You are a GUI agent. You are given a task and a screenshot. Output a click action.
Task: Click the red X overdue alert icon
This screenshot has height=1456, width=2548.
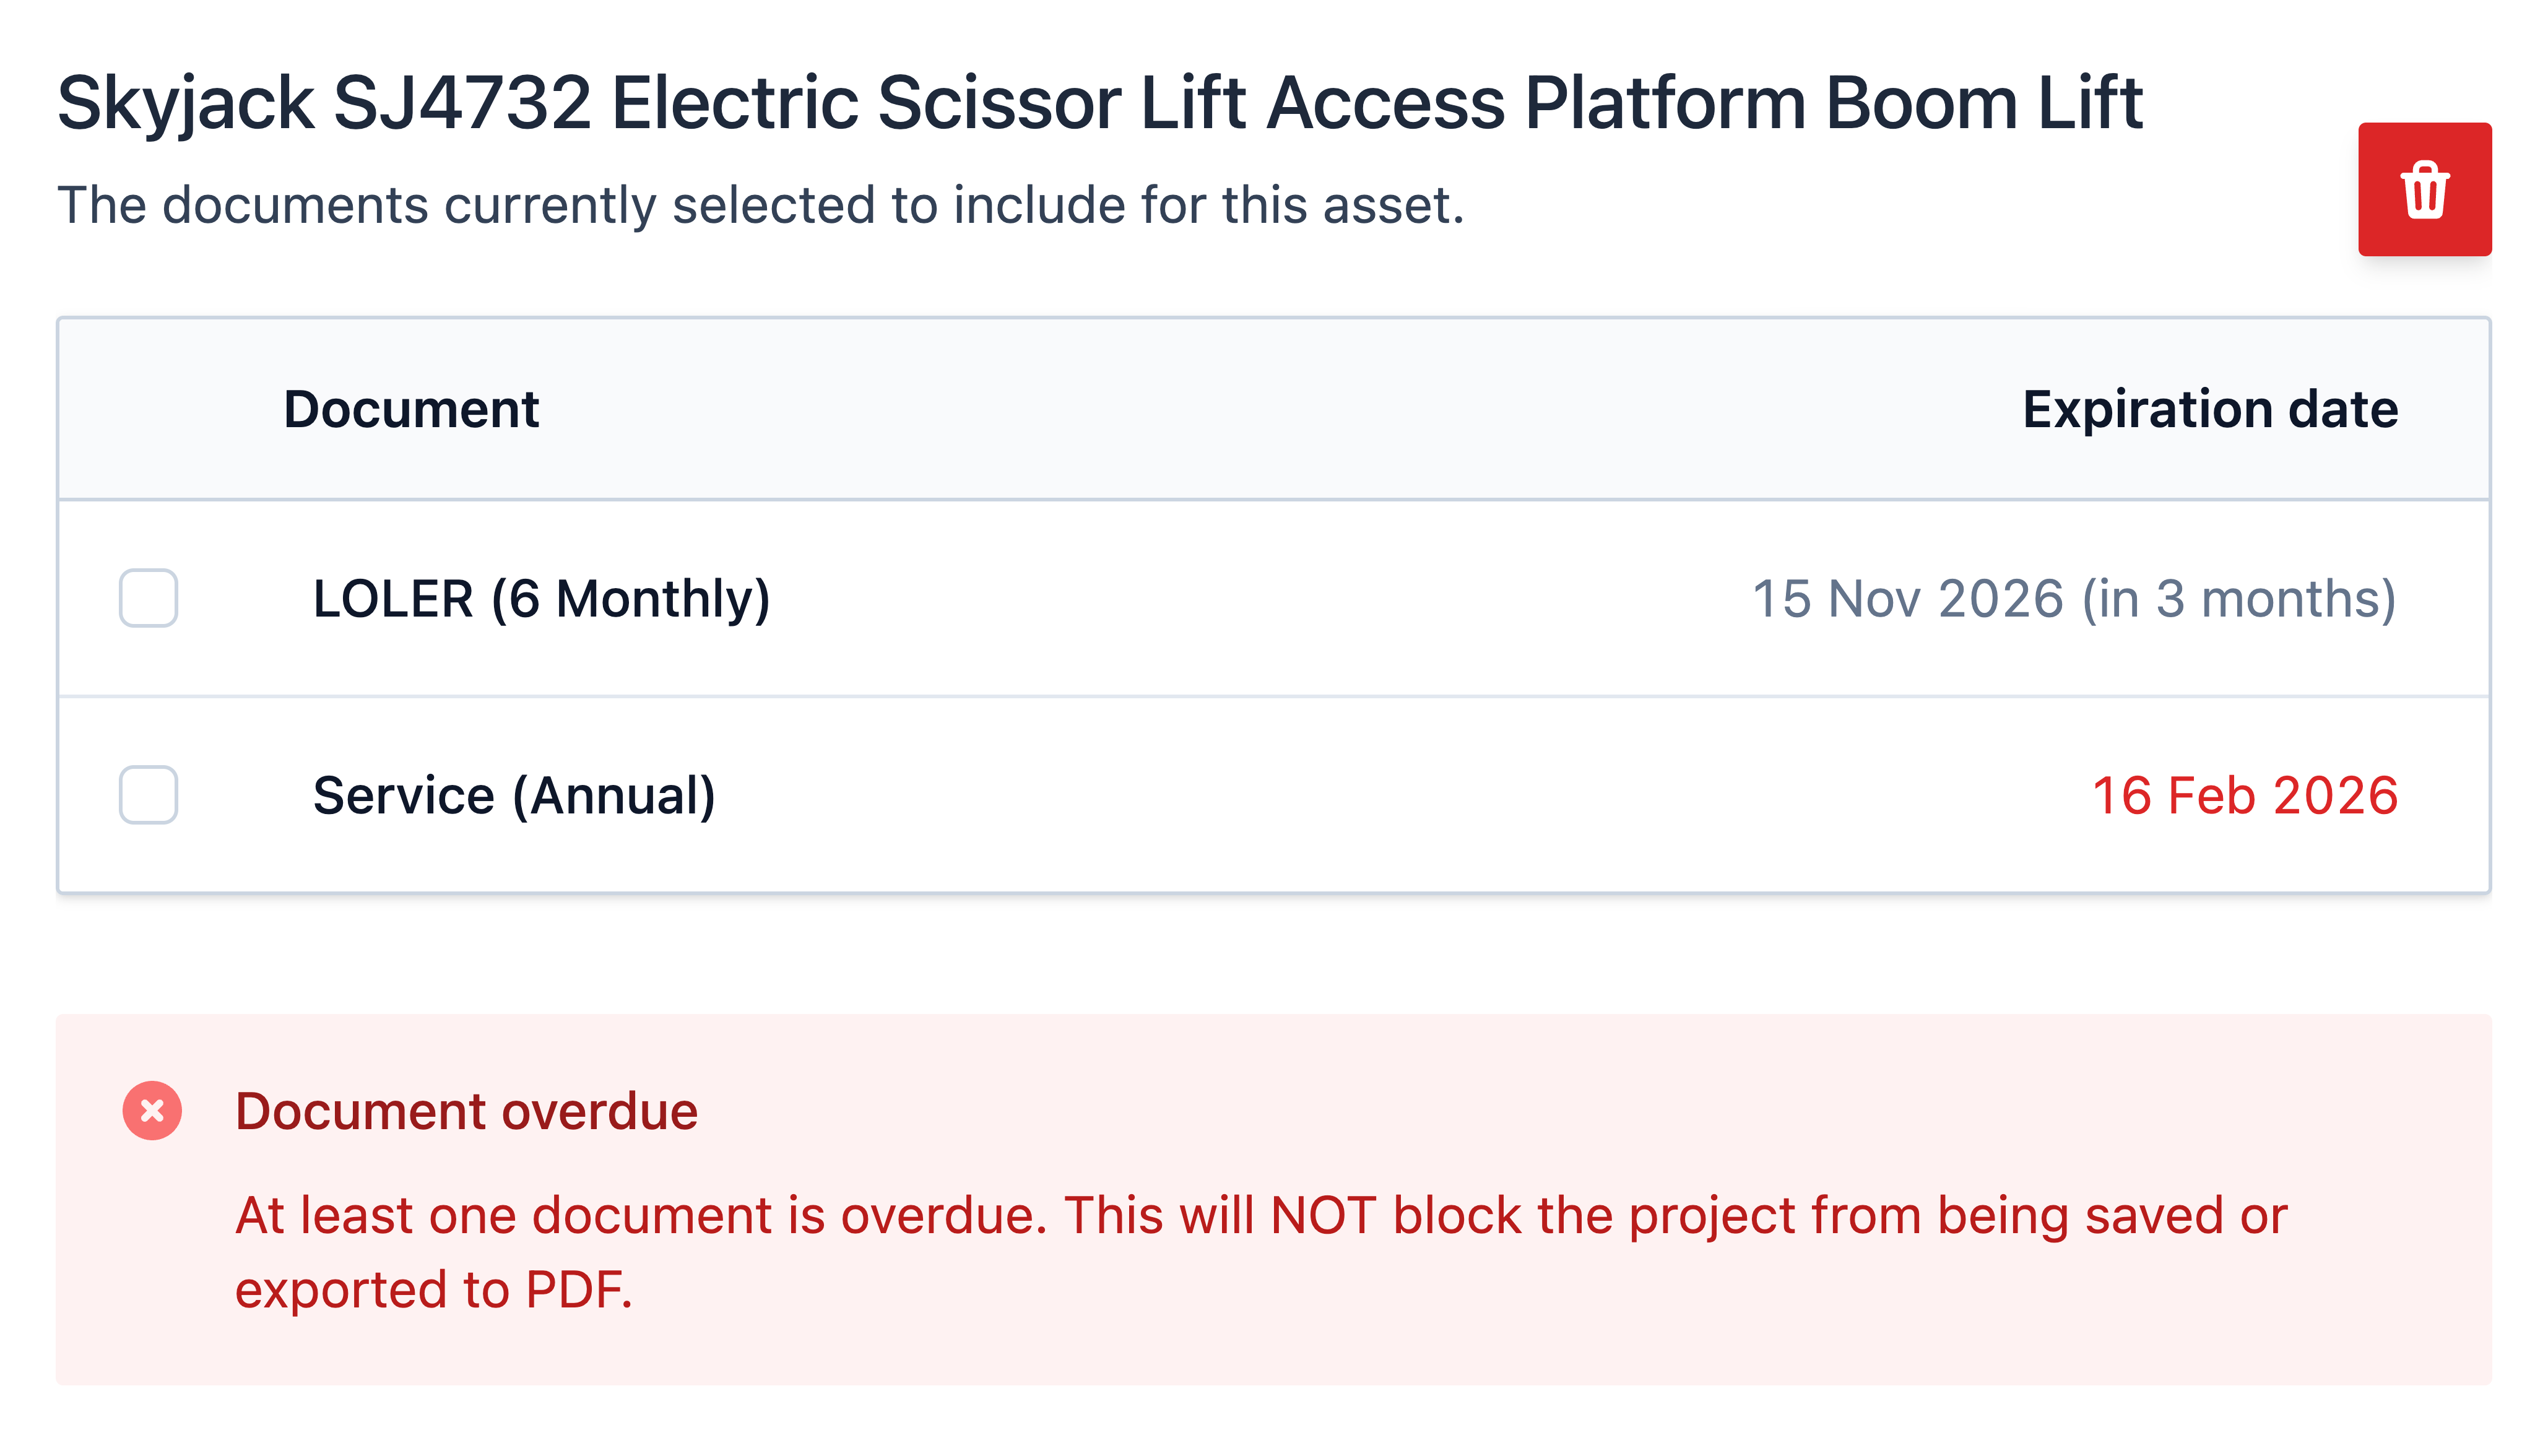click(x=152, y=1111)
